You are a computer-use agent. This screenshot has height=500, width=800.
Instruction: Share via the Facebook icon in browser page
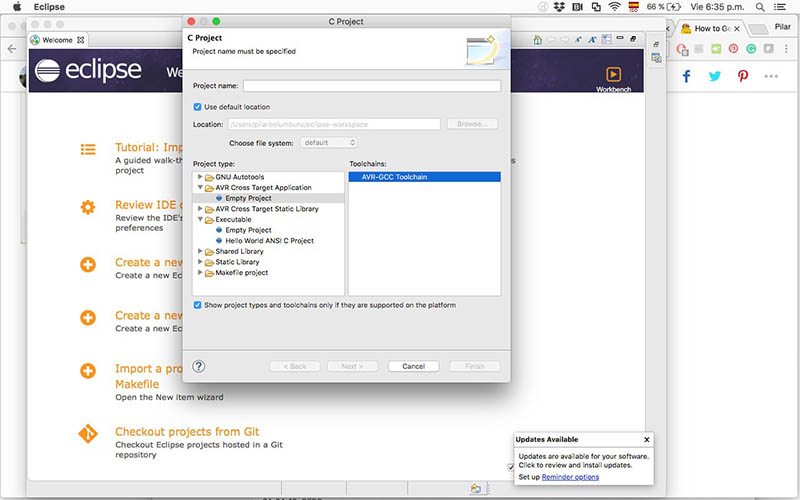(686, 77)
